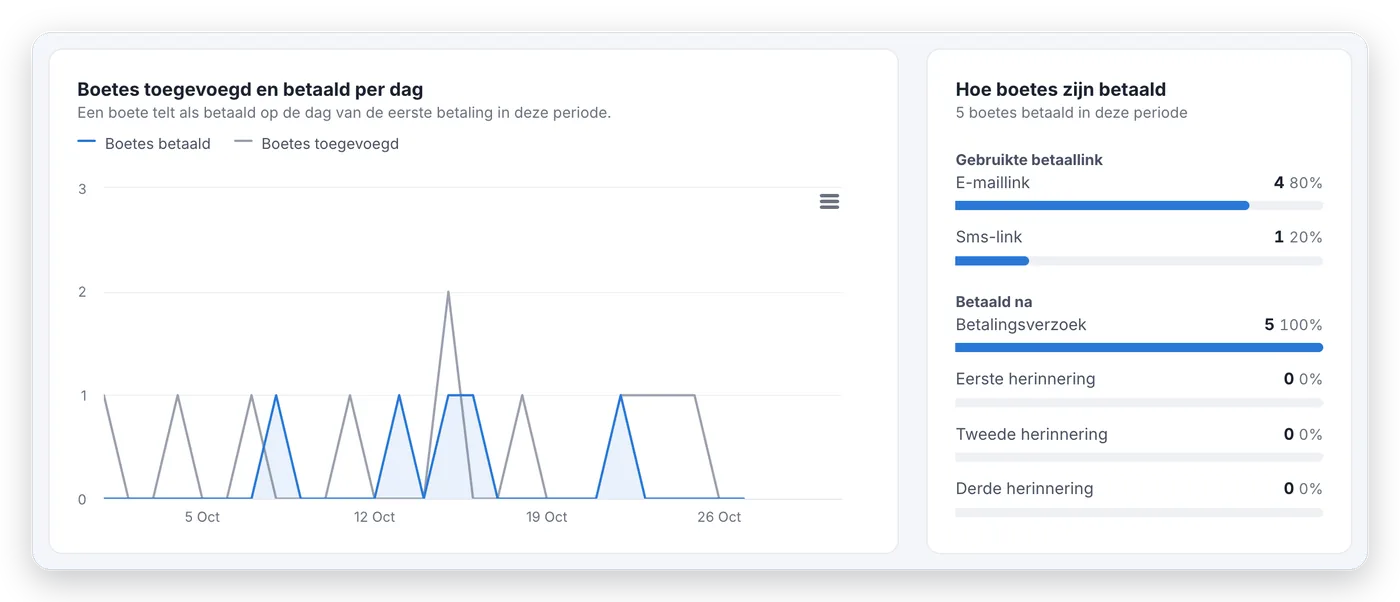The height and width of the screenshot is (602, 1400).
Task: Click the "Gebruikte betaallink" section label
Action: [1029, 160]
